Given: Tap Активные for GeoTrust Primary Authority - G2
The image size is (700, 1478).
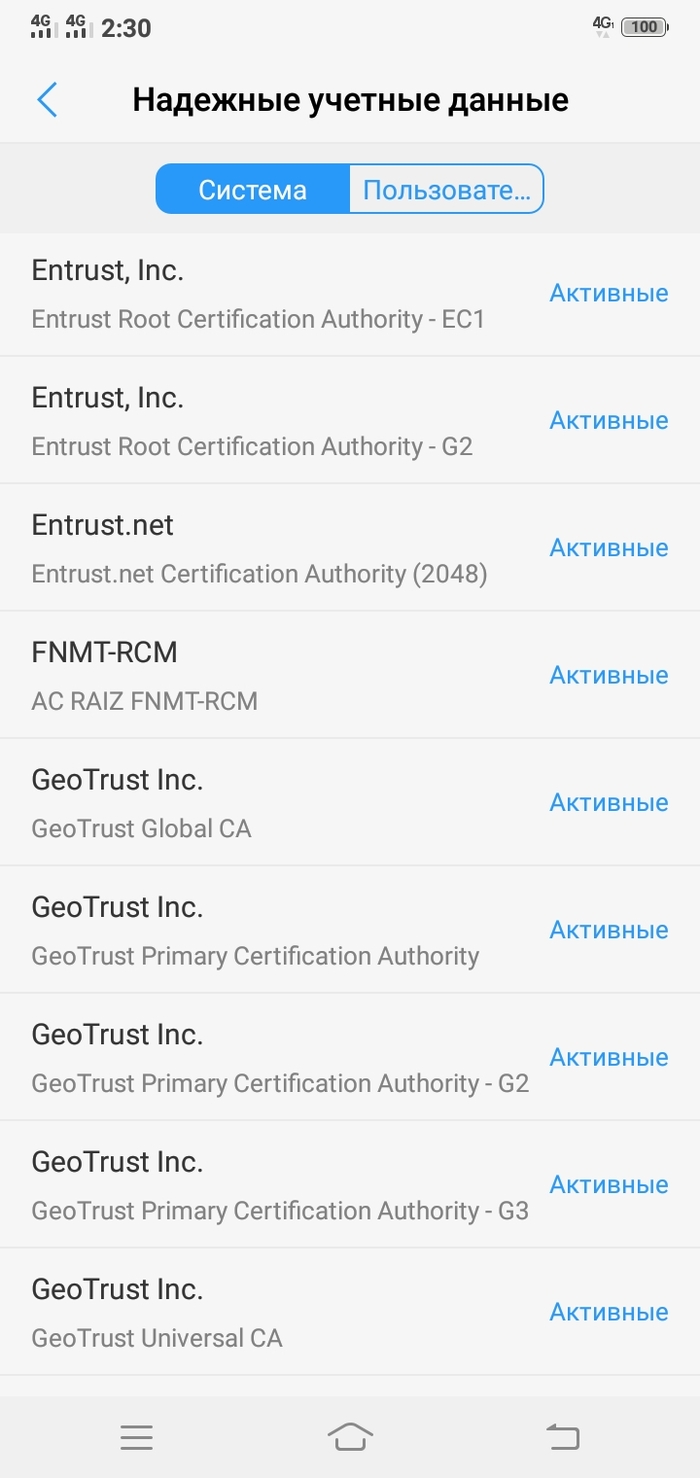Looking at the screenshot, I should coord(608,1057).
